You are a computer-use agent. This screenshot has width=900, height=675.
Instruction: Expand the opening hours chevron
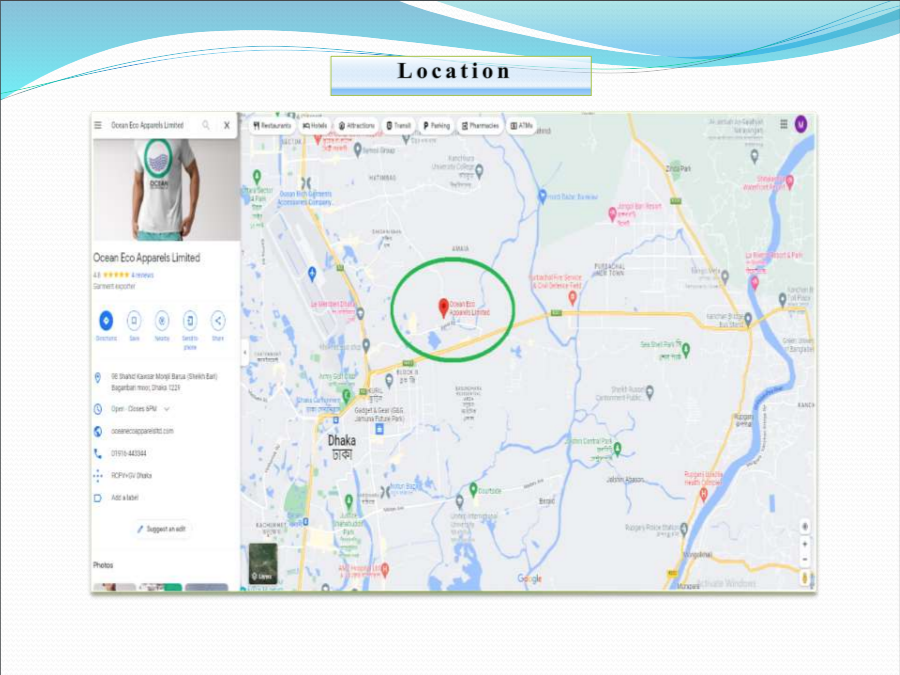coord(167,409)
